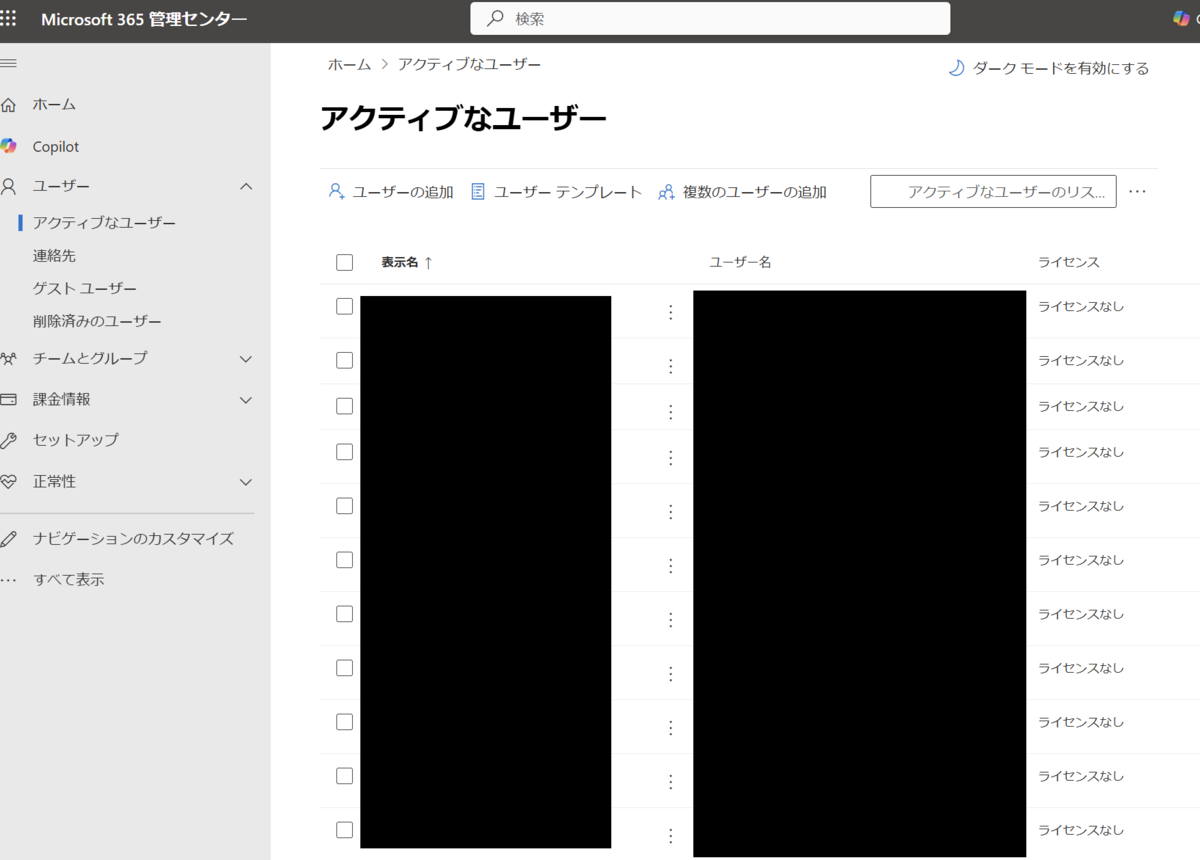Viewport: 1200px width, 860px height.
Task: Open the ホーム sidebar item
Action: coord(54,105)
